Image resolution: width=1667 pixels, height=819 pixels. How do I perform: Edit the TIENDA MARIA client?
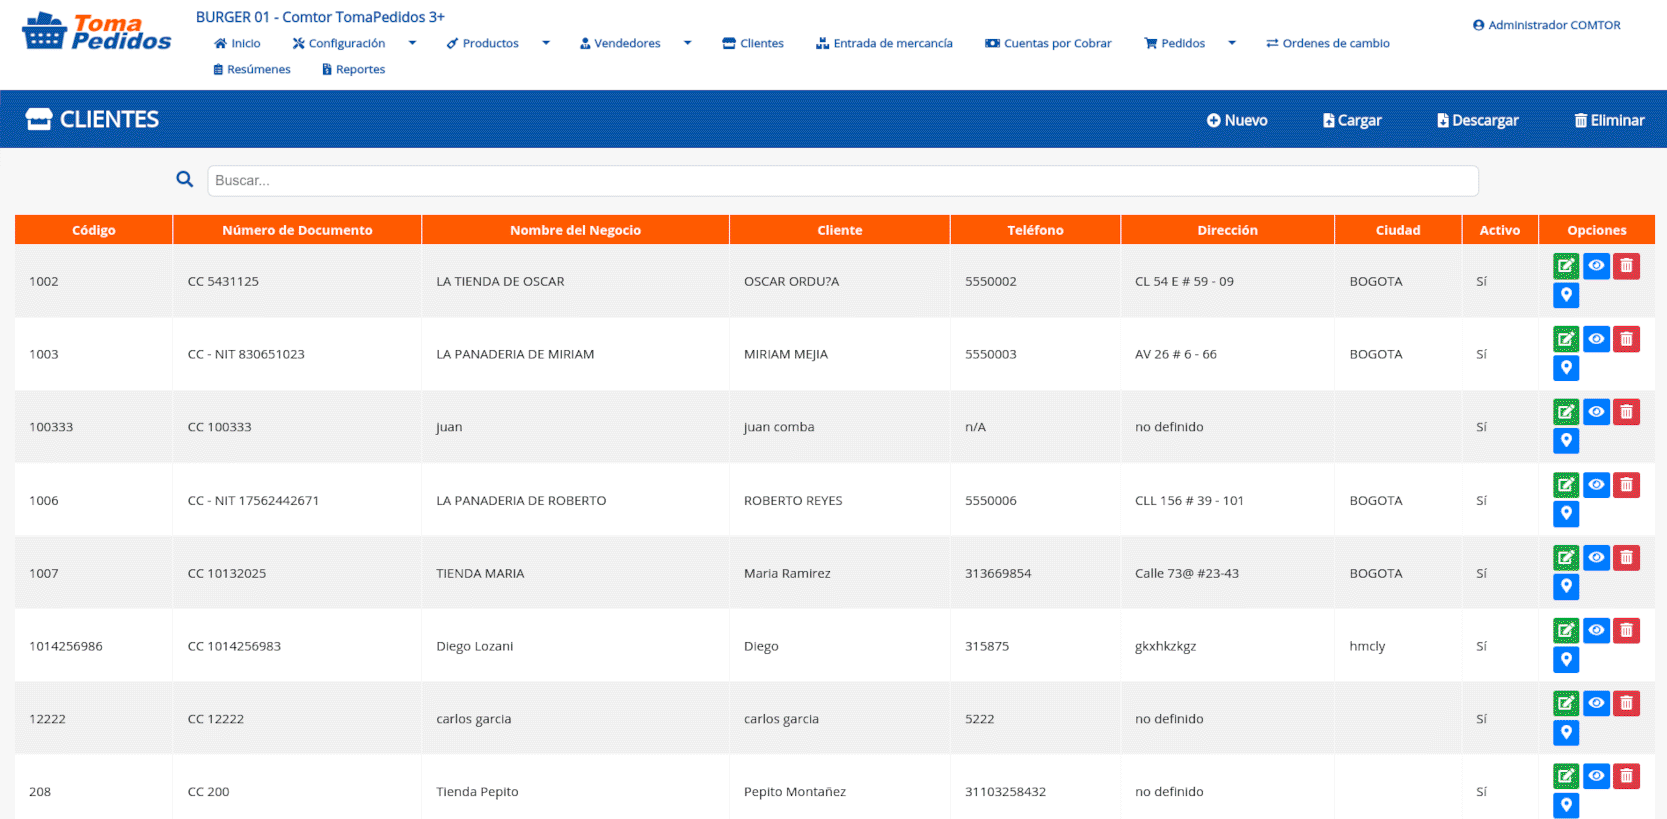click(x=1566, y=558)
